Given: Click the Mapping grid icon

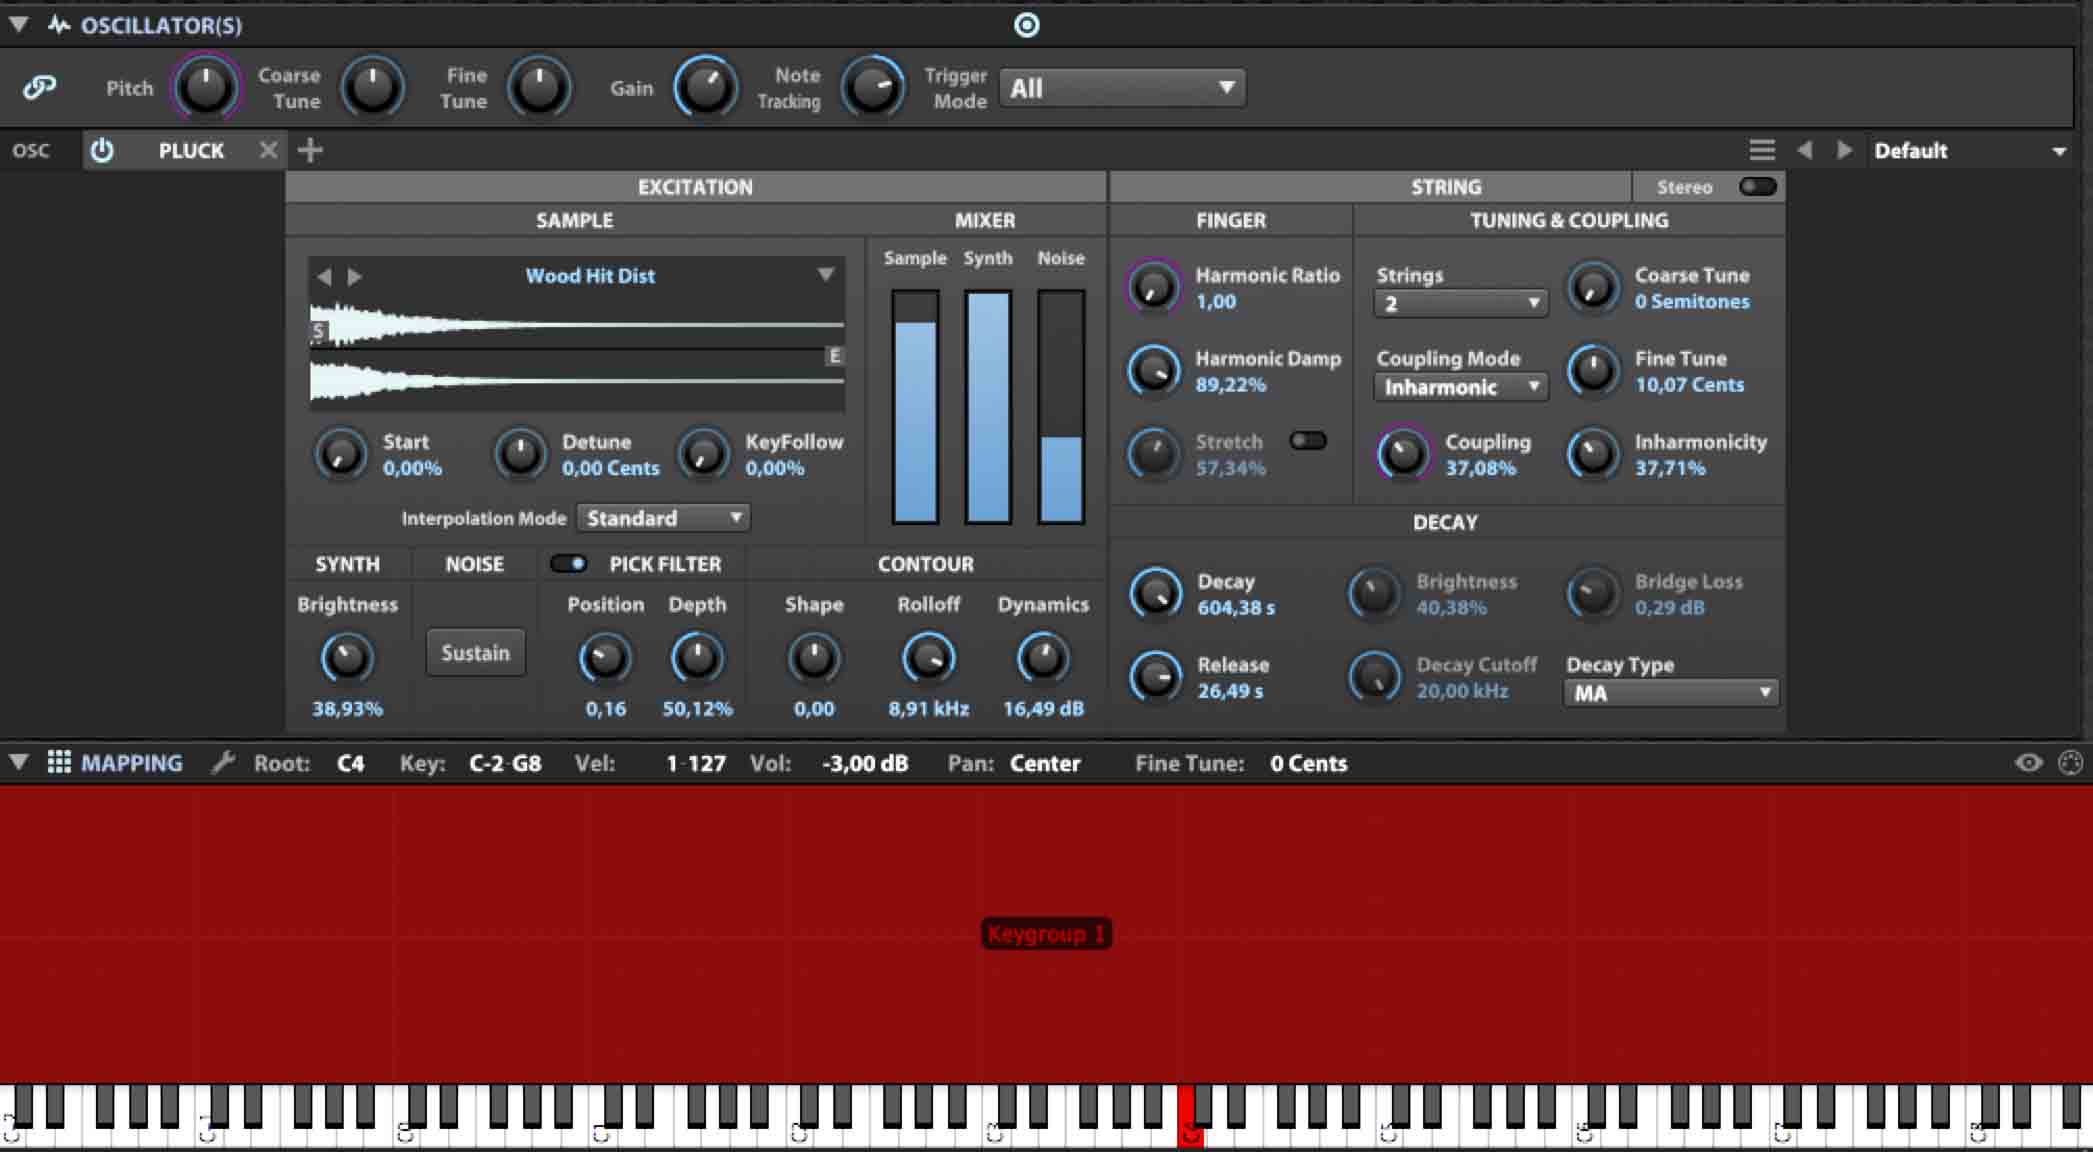Looking at the screenshot, I should pyautogui.click(x=59, y=763).
